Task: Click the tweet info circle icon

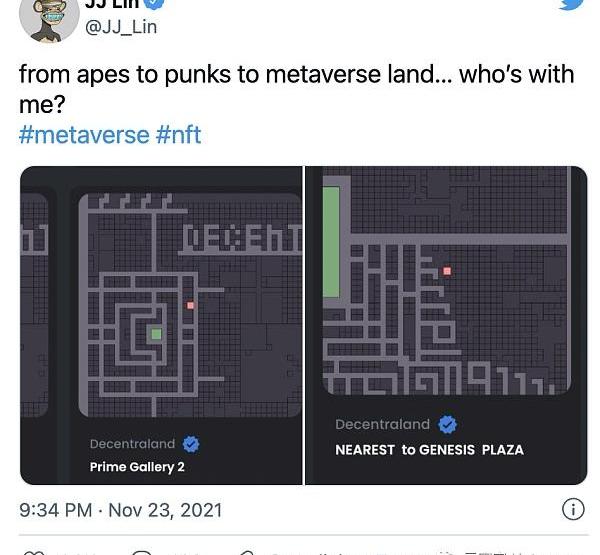Action: pyautogui.click(x=573, y=509)
